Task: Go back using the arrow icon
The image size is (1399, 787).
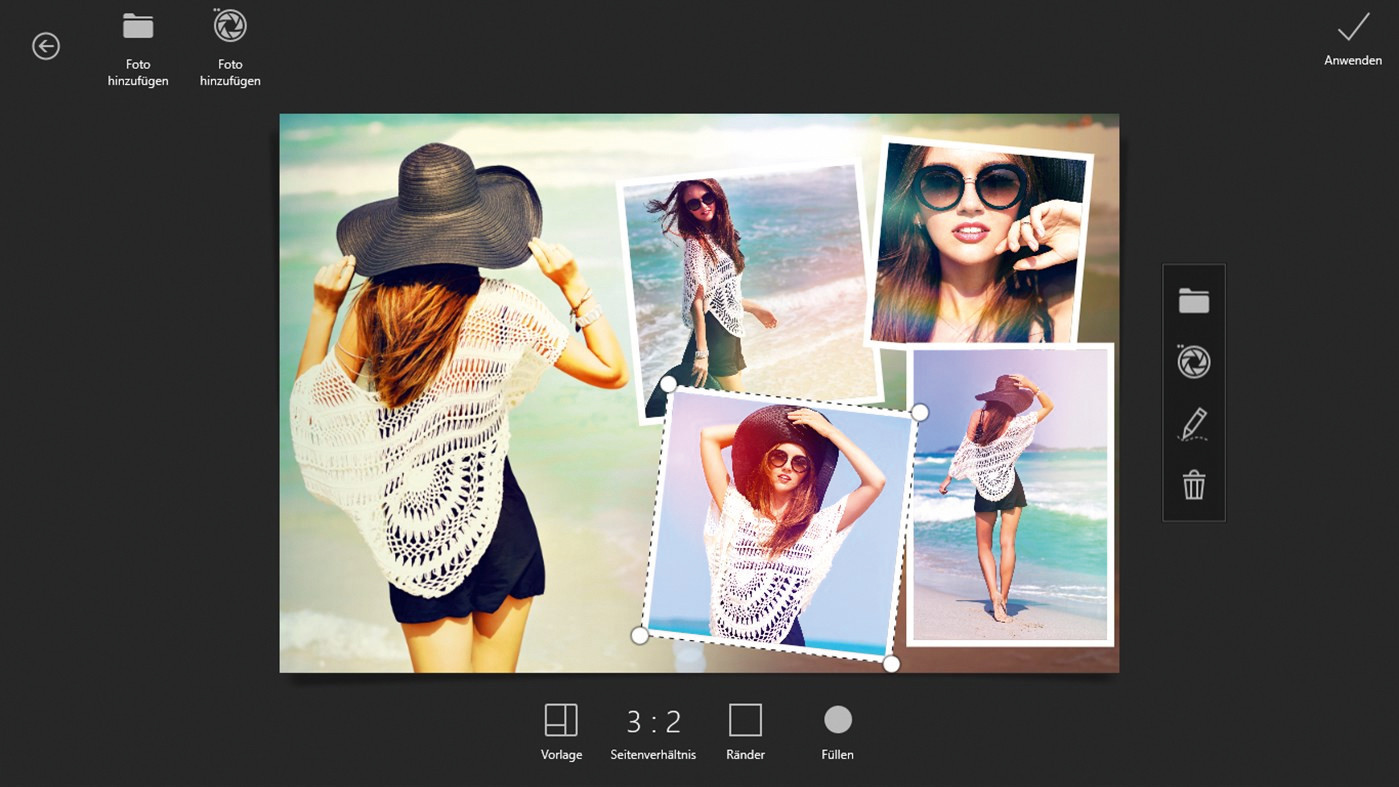Action: tap(46, 46)
